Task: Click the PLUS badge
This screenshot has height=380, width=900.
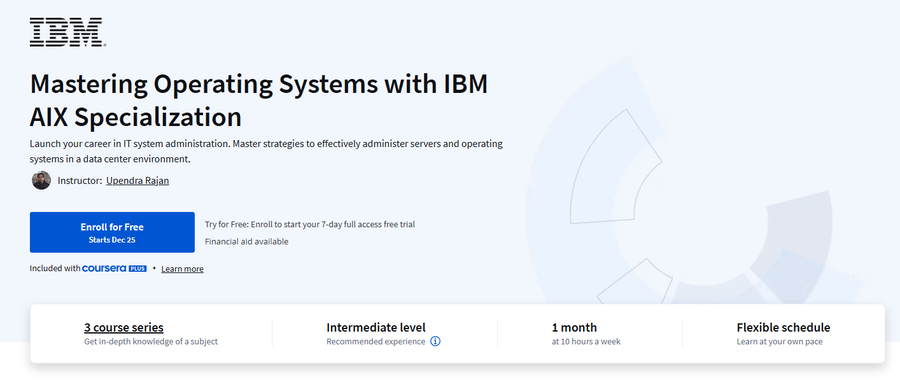Action: click(138, 269)
